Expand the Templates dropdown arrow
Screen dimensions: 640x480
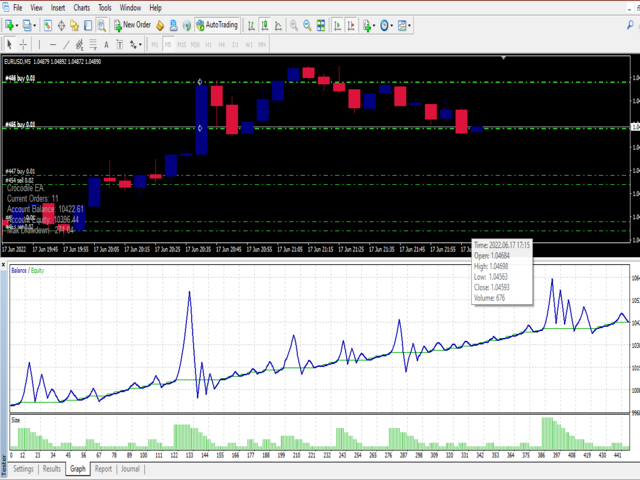(x=409, y=26)
